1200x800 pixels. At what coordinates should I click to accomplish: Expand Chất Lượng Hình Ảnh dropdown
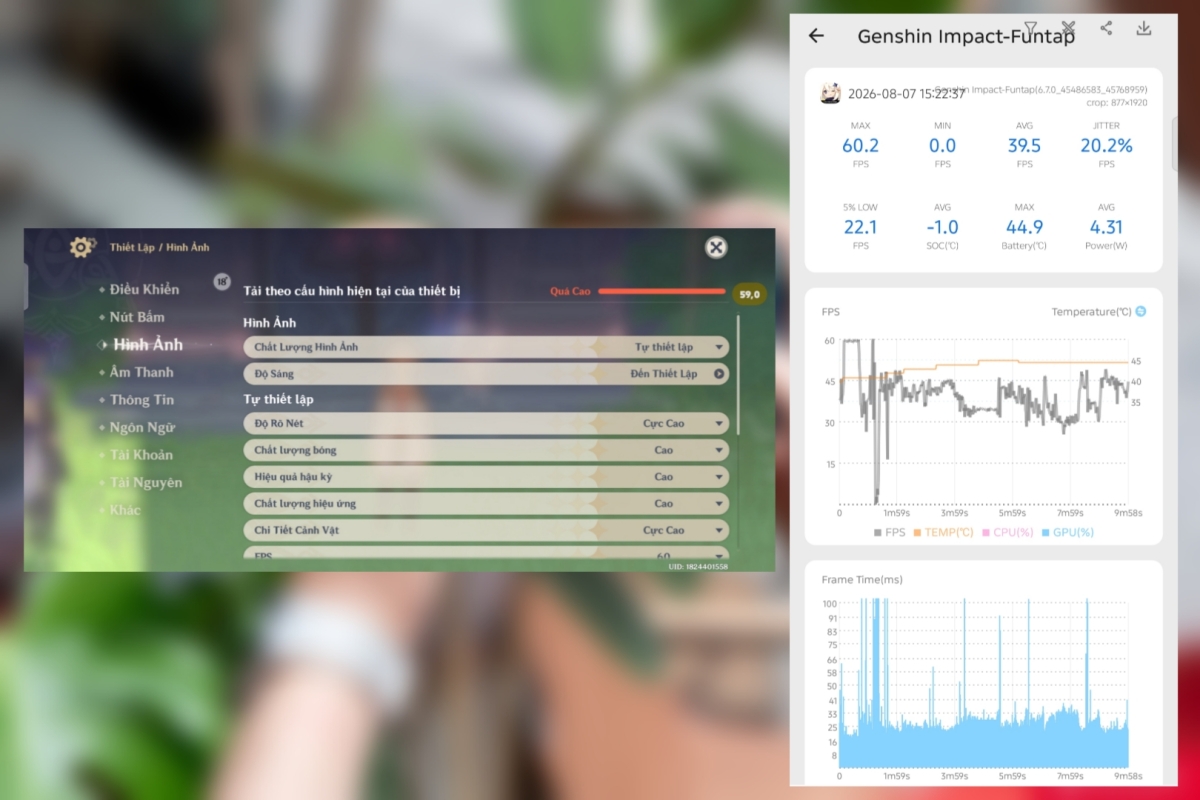[x=486, y=347]
